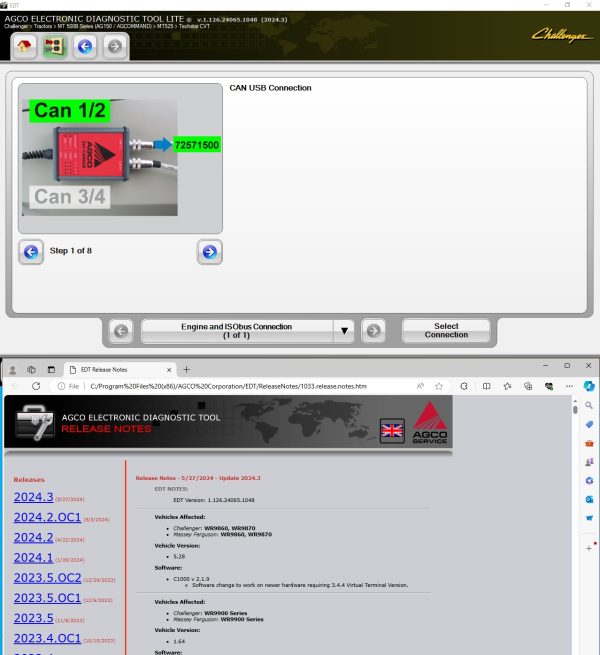This screenshot has width=600, height=655.
Task: Go to previous step with blue left arrow
Action: (31, 252)
